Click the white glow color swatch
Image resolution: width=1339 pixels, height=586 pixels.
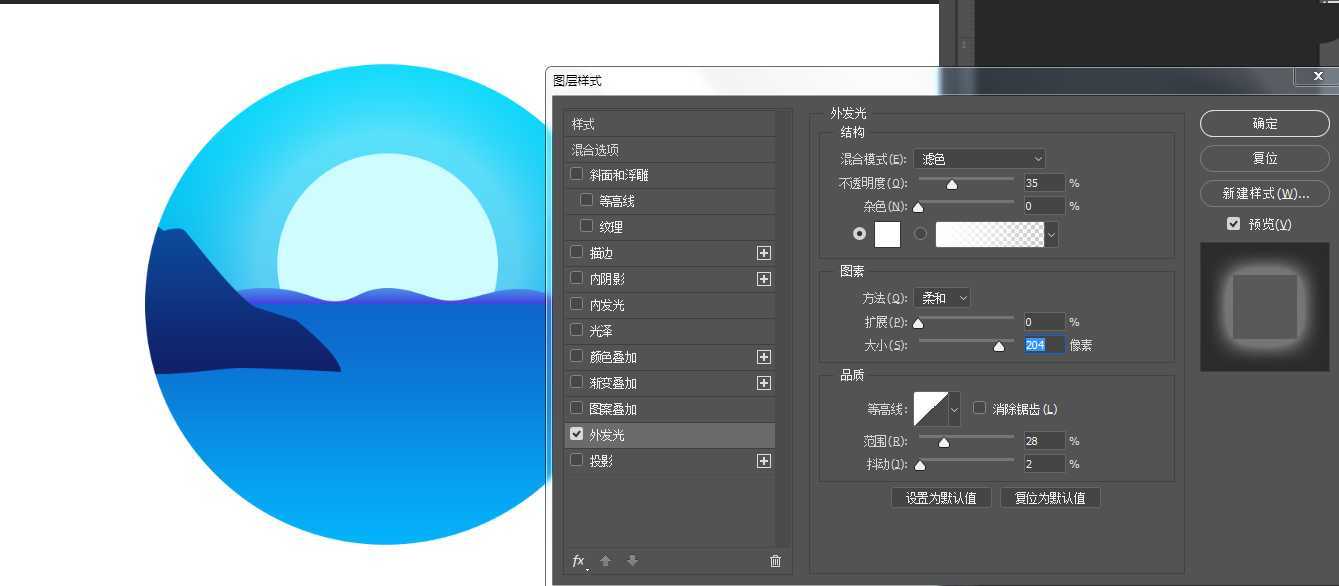point(886,234)
